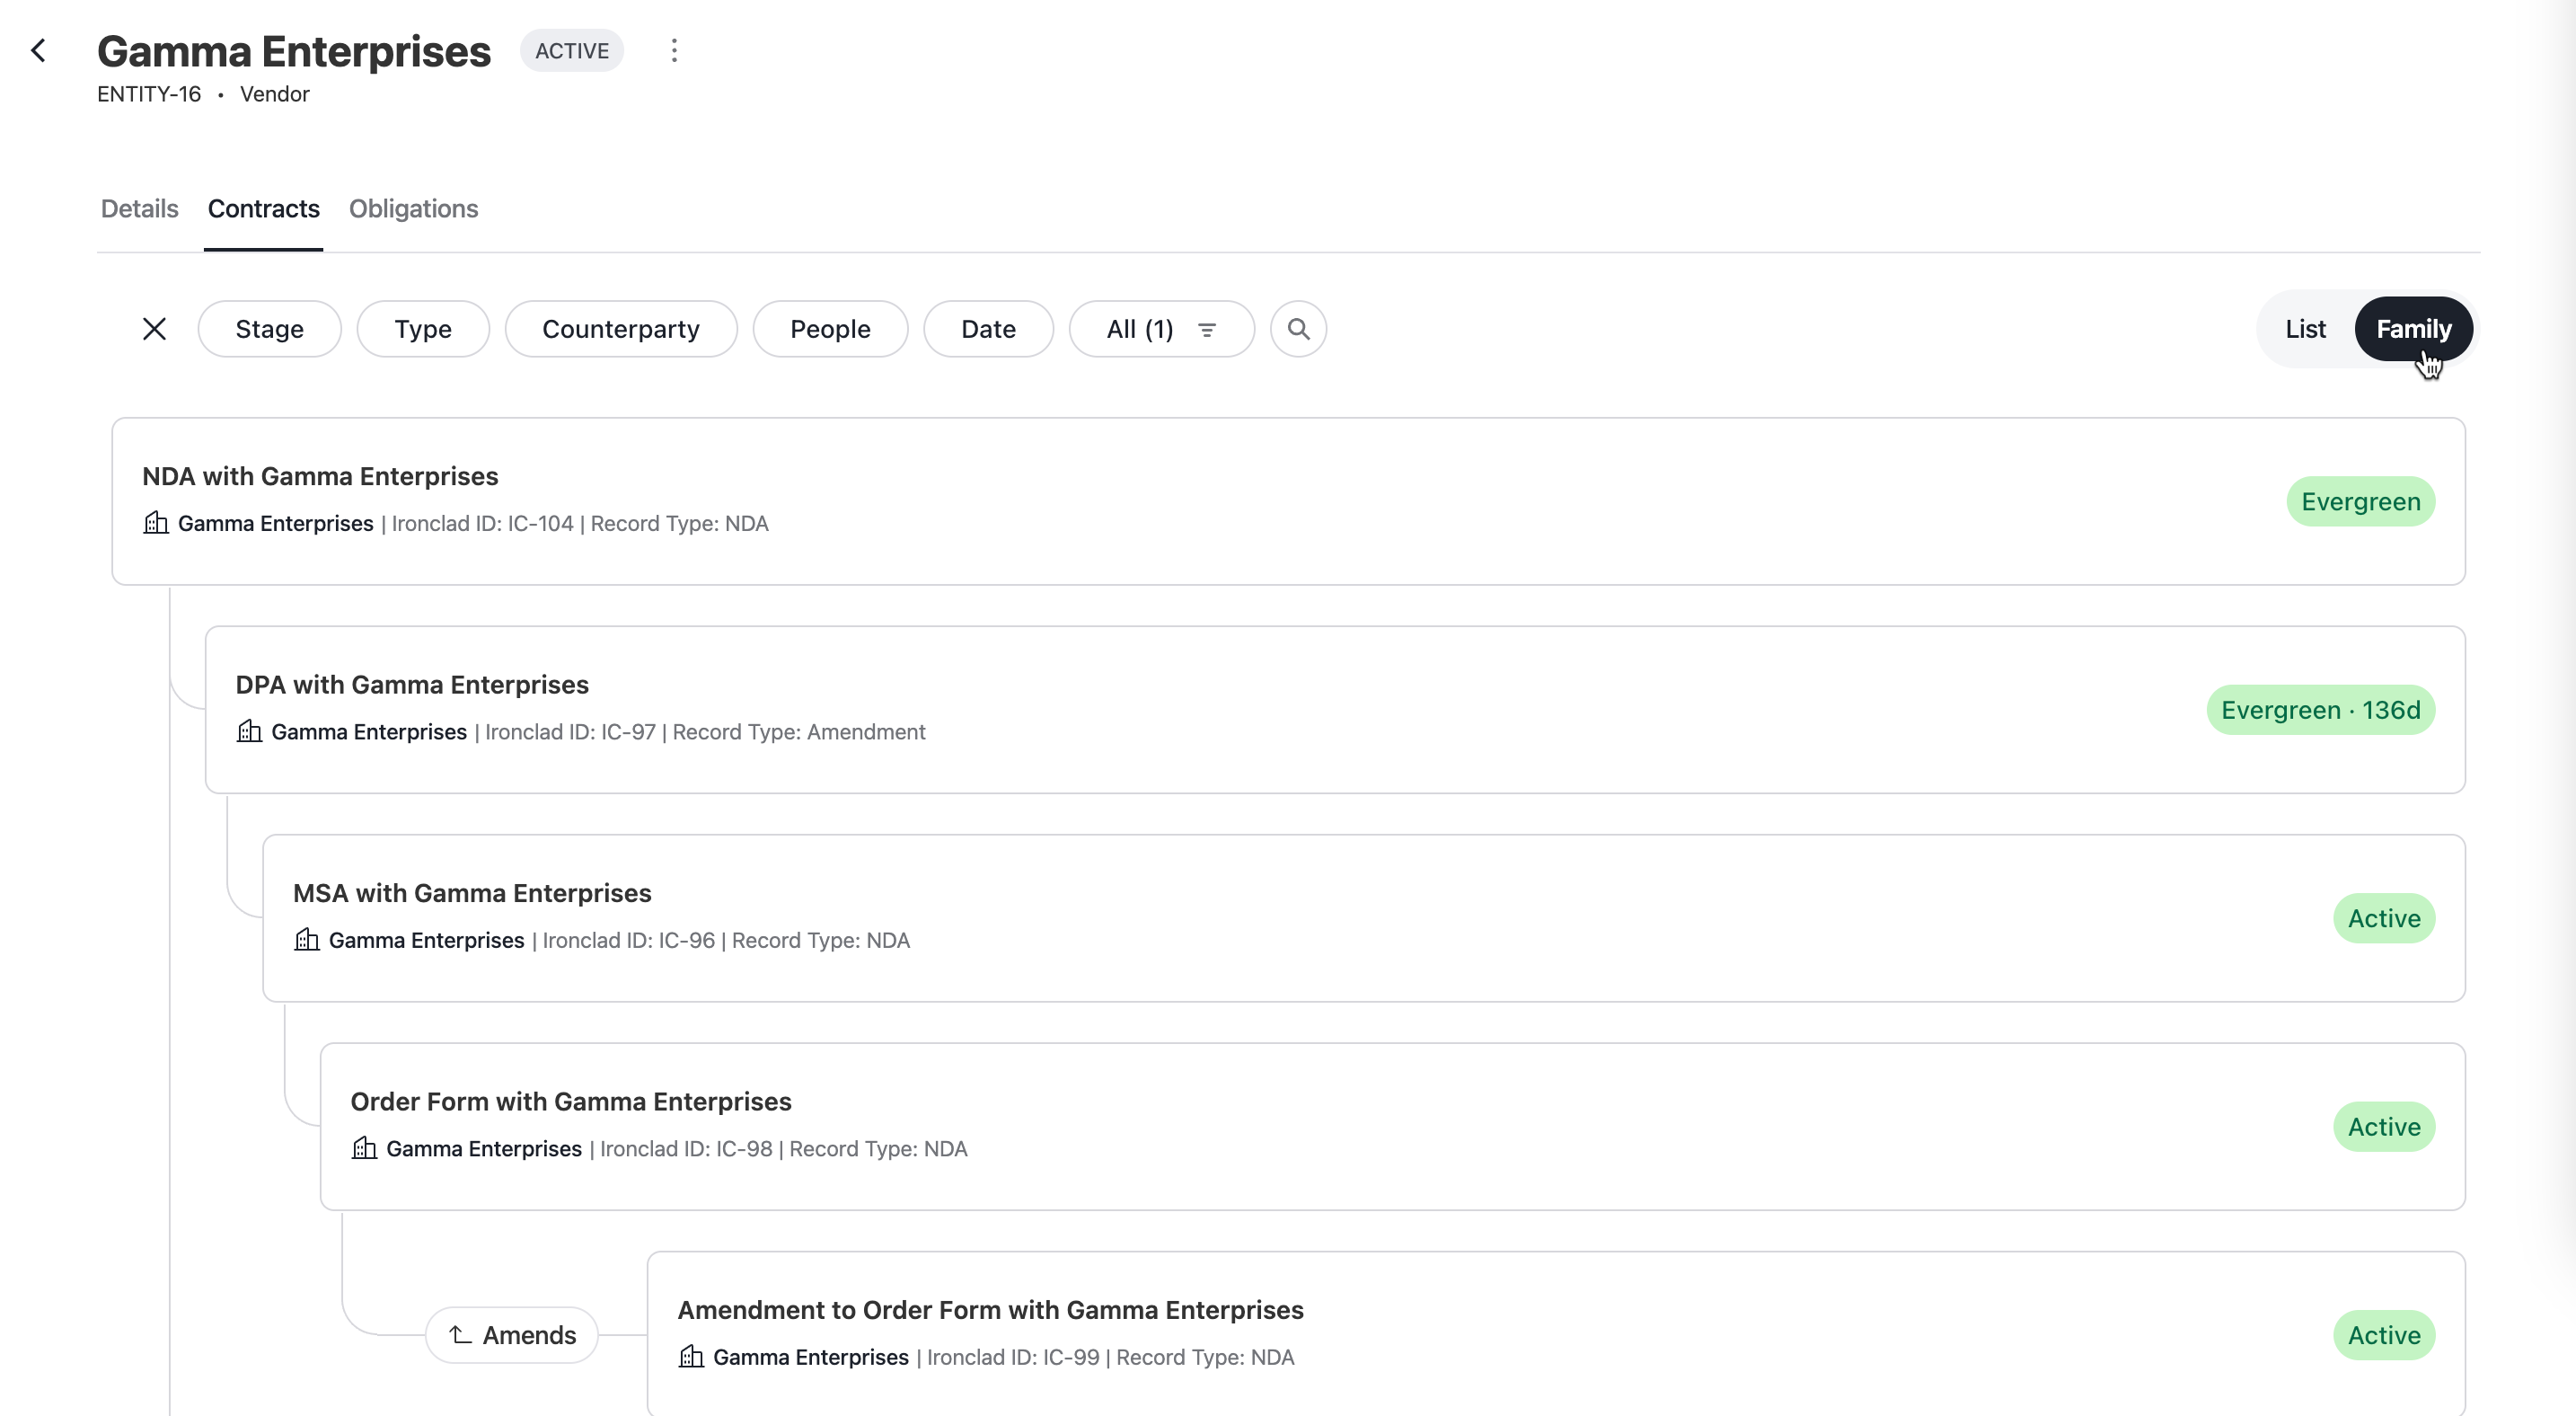
Task: Open the Counterparty filter dropdown
Action: tap(620, 329)
